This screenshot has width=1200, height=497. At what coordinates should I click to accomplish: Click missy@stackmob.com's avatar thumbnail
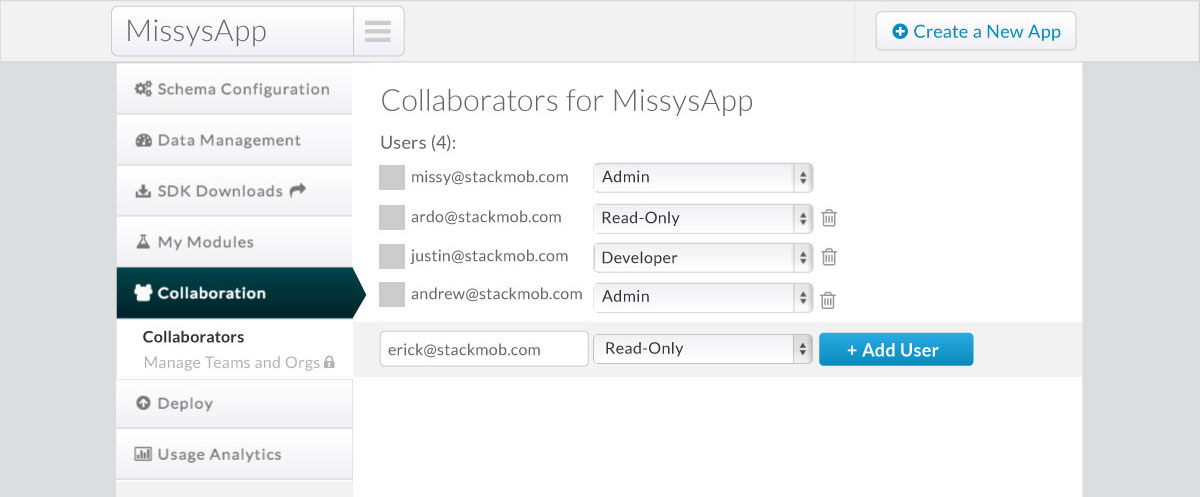pyautogui.click(x=392, y=177)
